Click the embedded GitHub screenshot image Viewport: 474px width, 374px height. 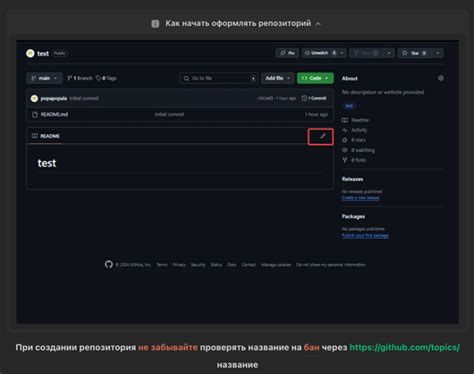click(x=237, y=182)
